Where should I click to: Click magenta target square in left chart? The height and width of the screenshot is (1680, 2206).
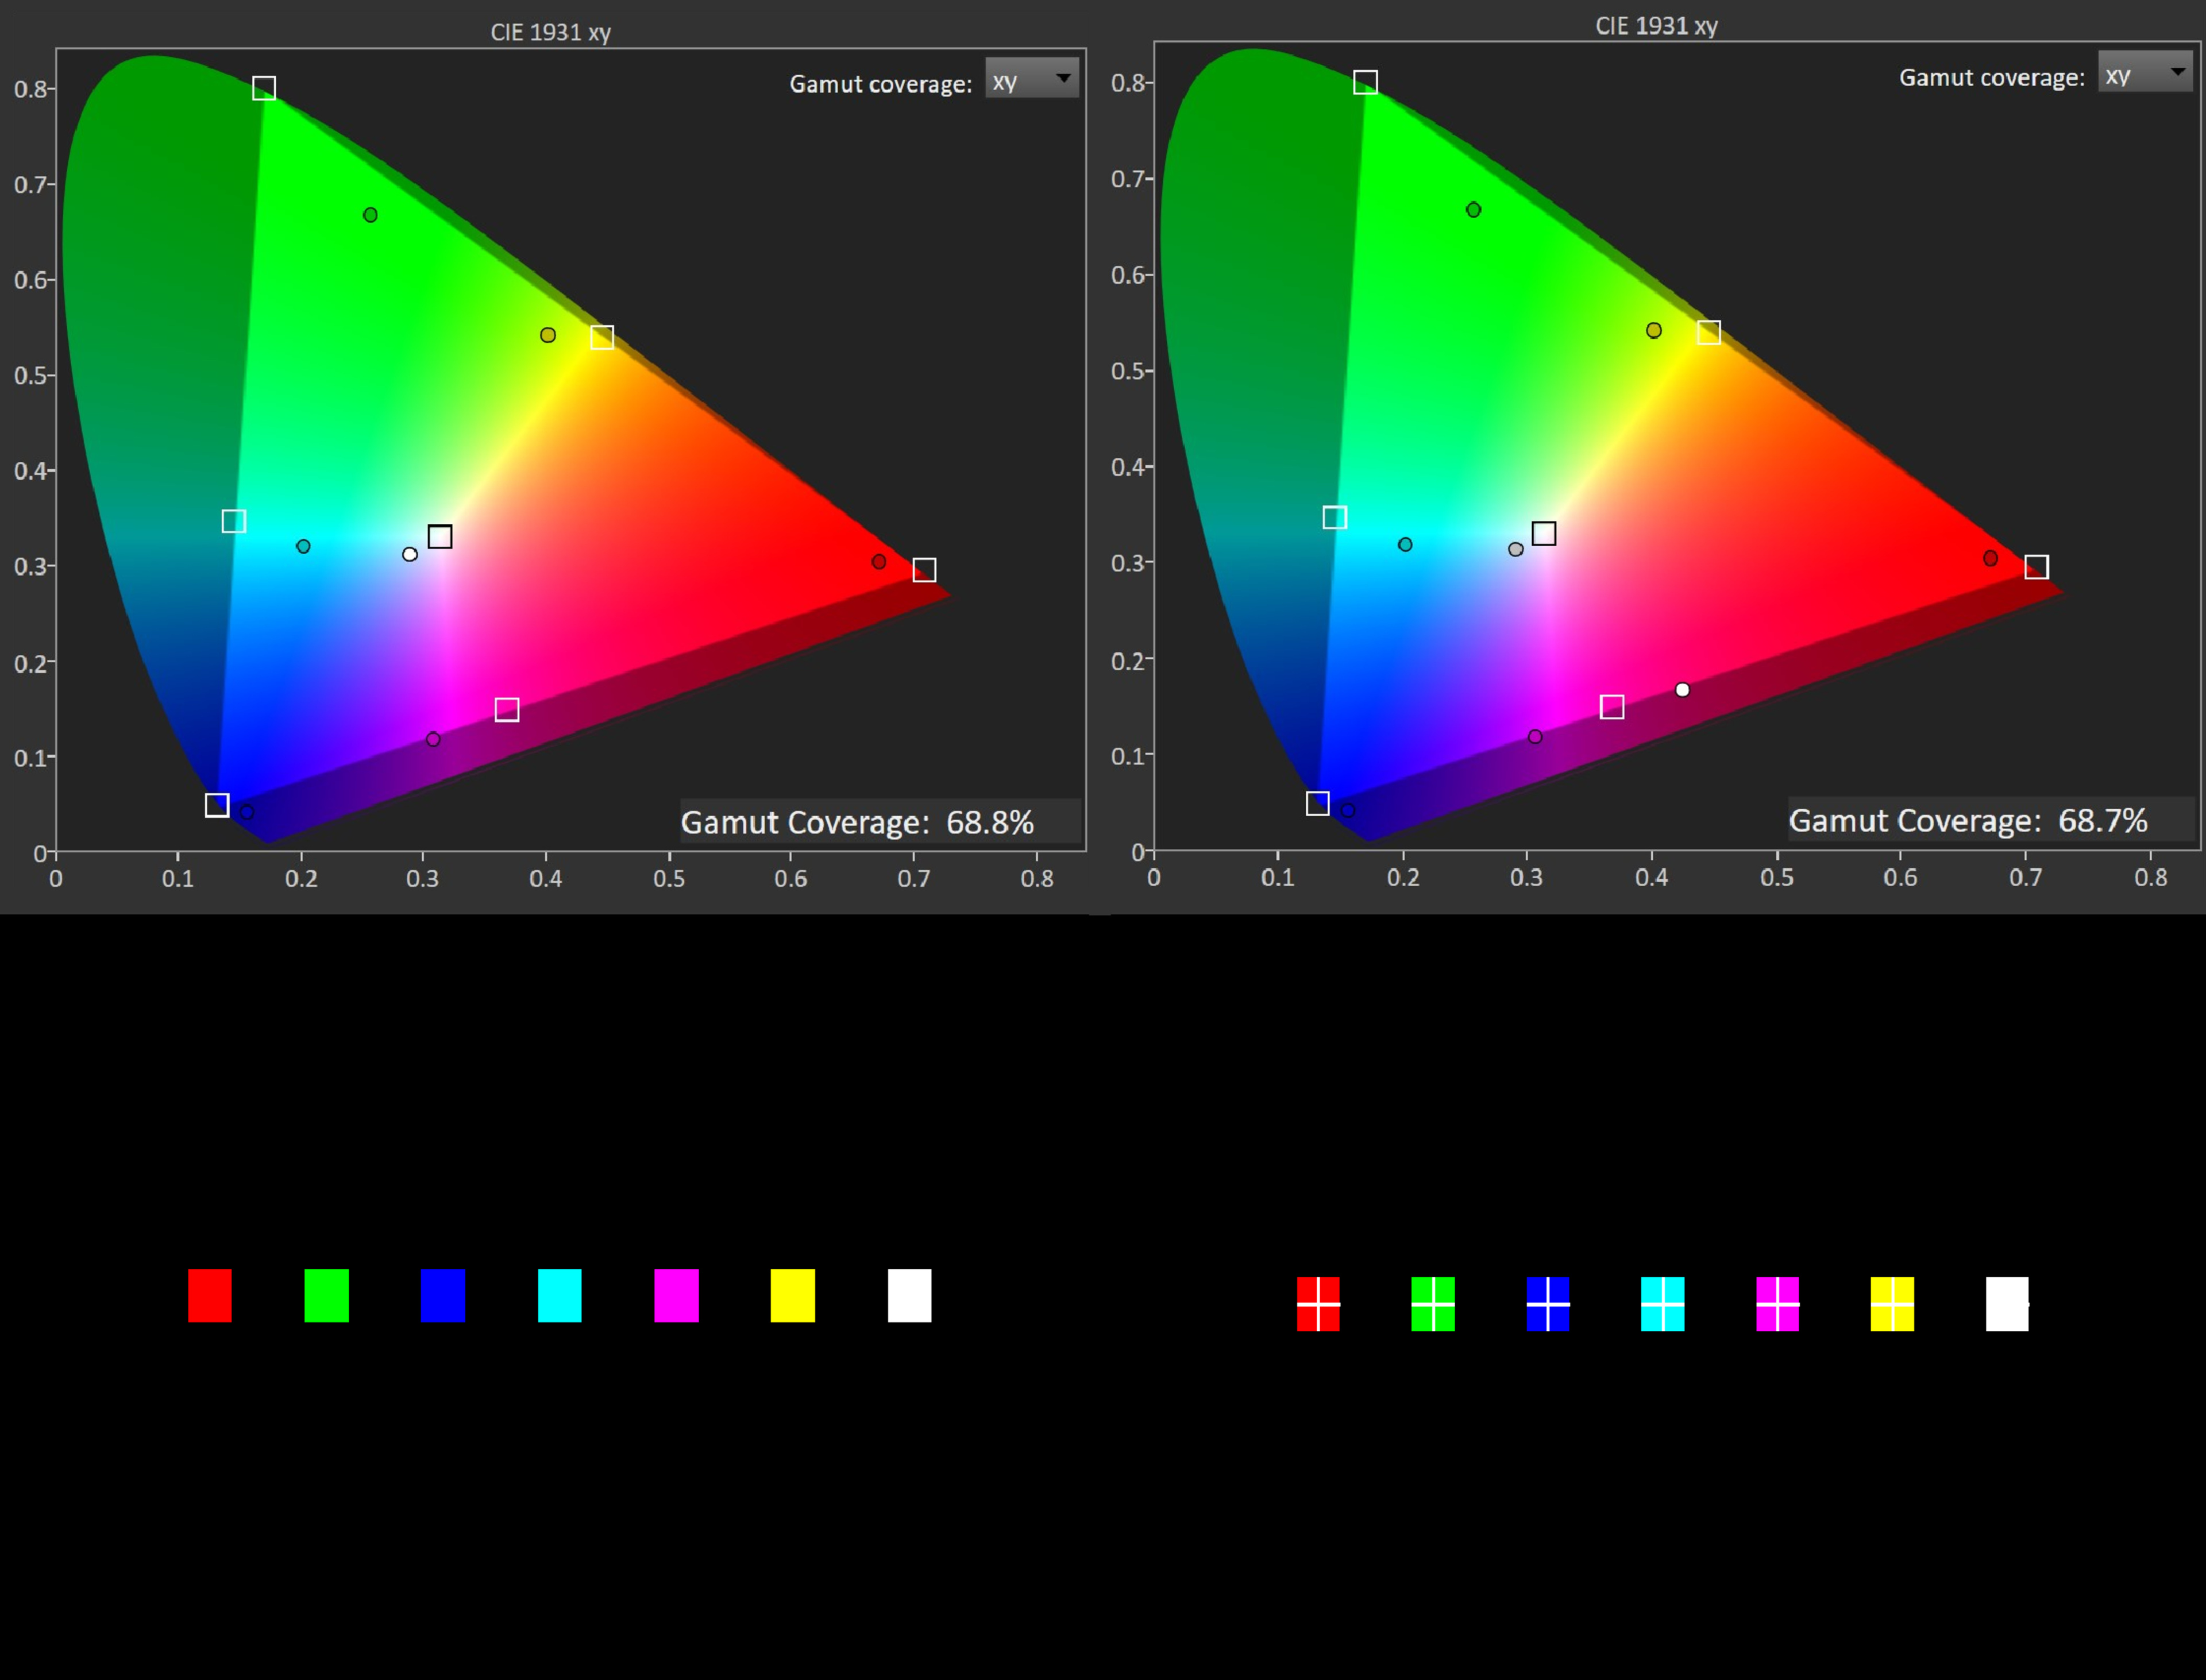point(507,710)
